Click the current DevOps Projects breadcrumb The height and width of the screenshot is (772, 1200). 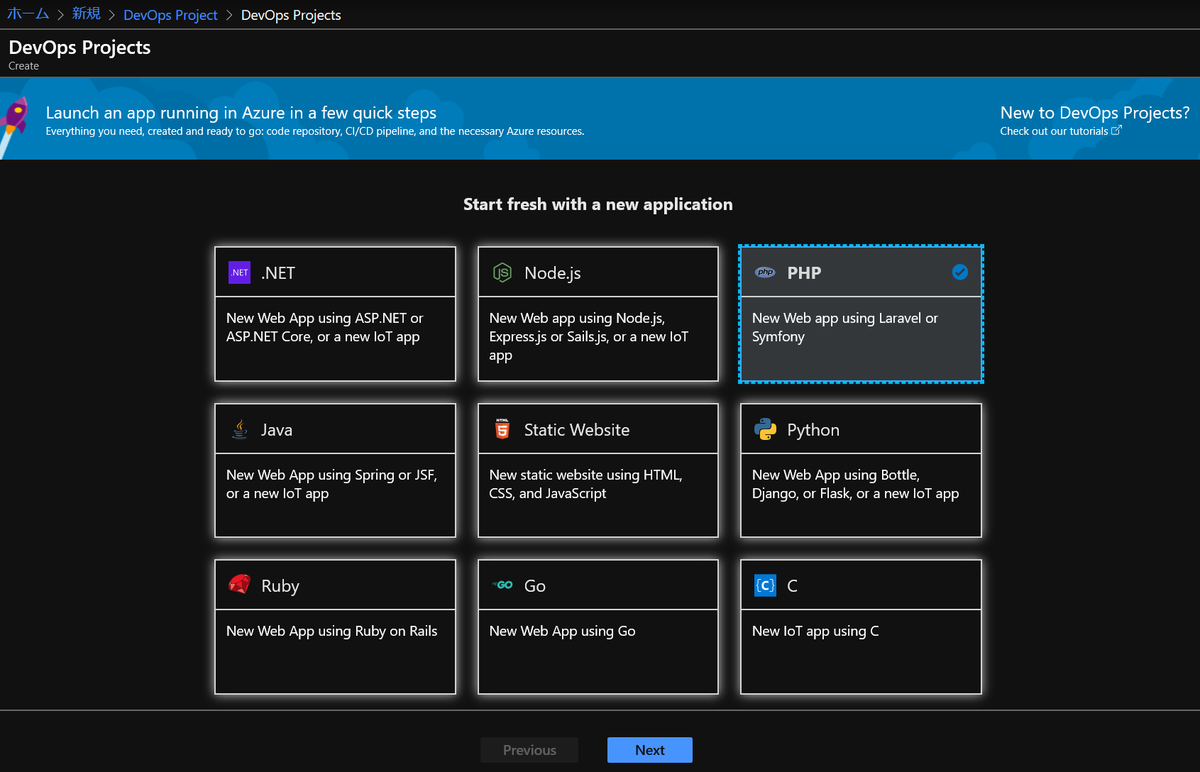[291, 15]
